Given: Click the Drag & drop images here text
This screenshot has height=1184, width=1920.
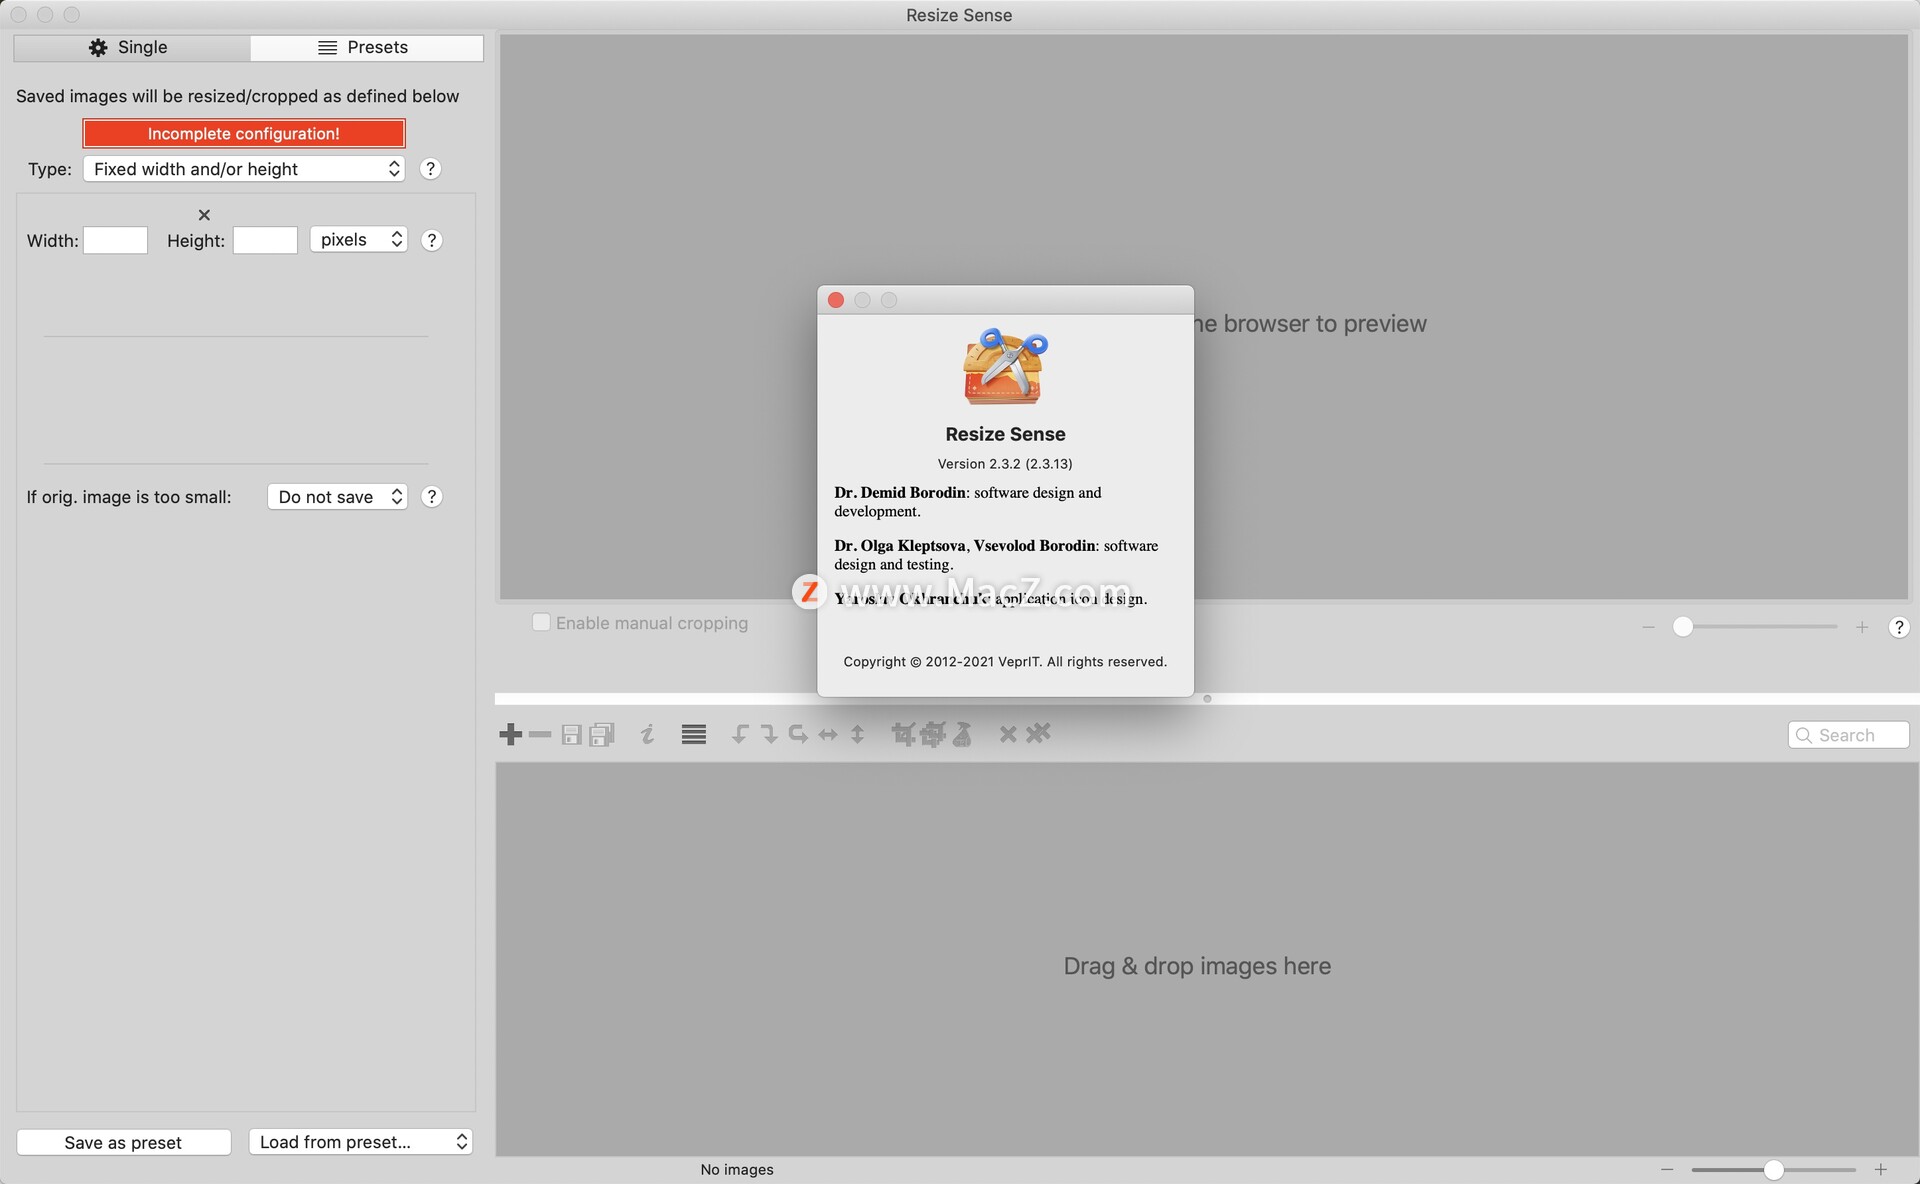Looking at the screenshot, I should (x=1197, y=966).
